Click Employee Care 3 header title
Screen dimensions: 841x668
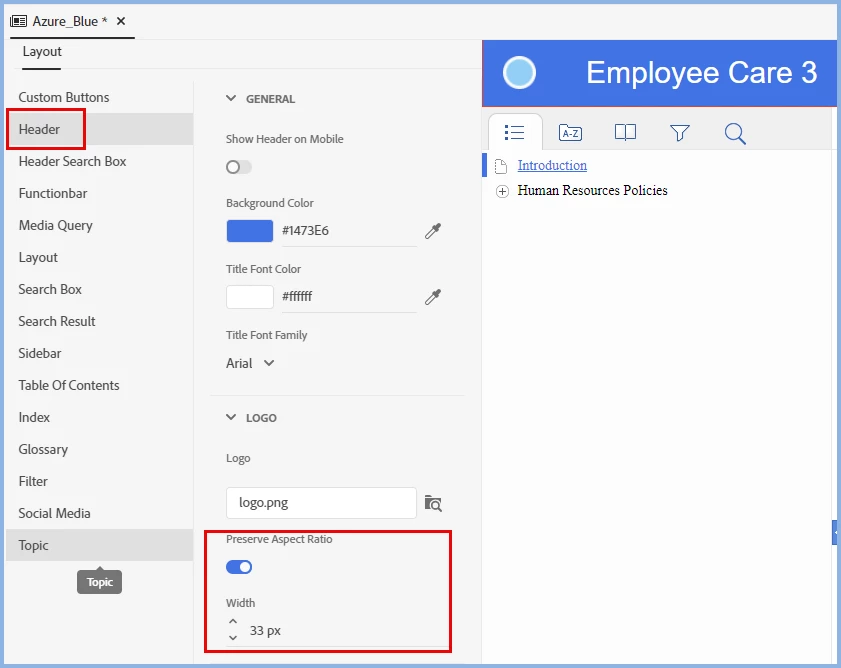[702, 72]
